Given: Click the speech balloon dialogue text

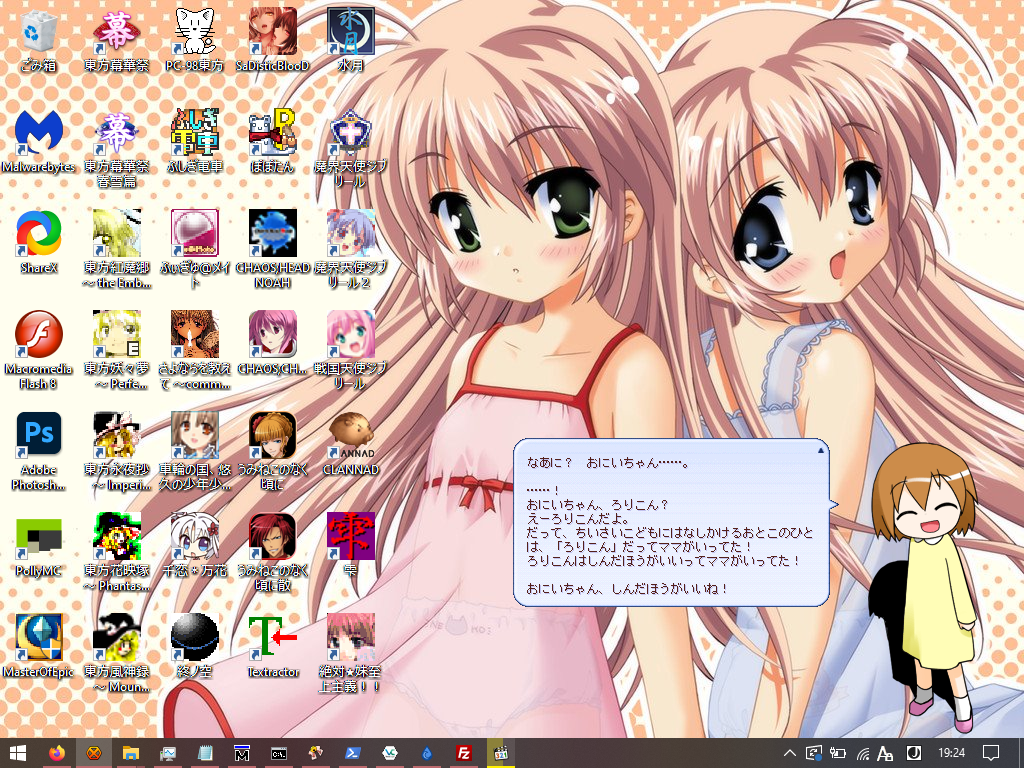Looking at the screenshot, I should [669, 526].
